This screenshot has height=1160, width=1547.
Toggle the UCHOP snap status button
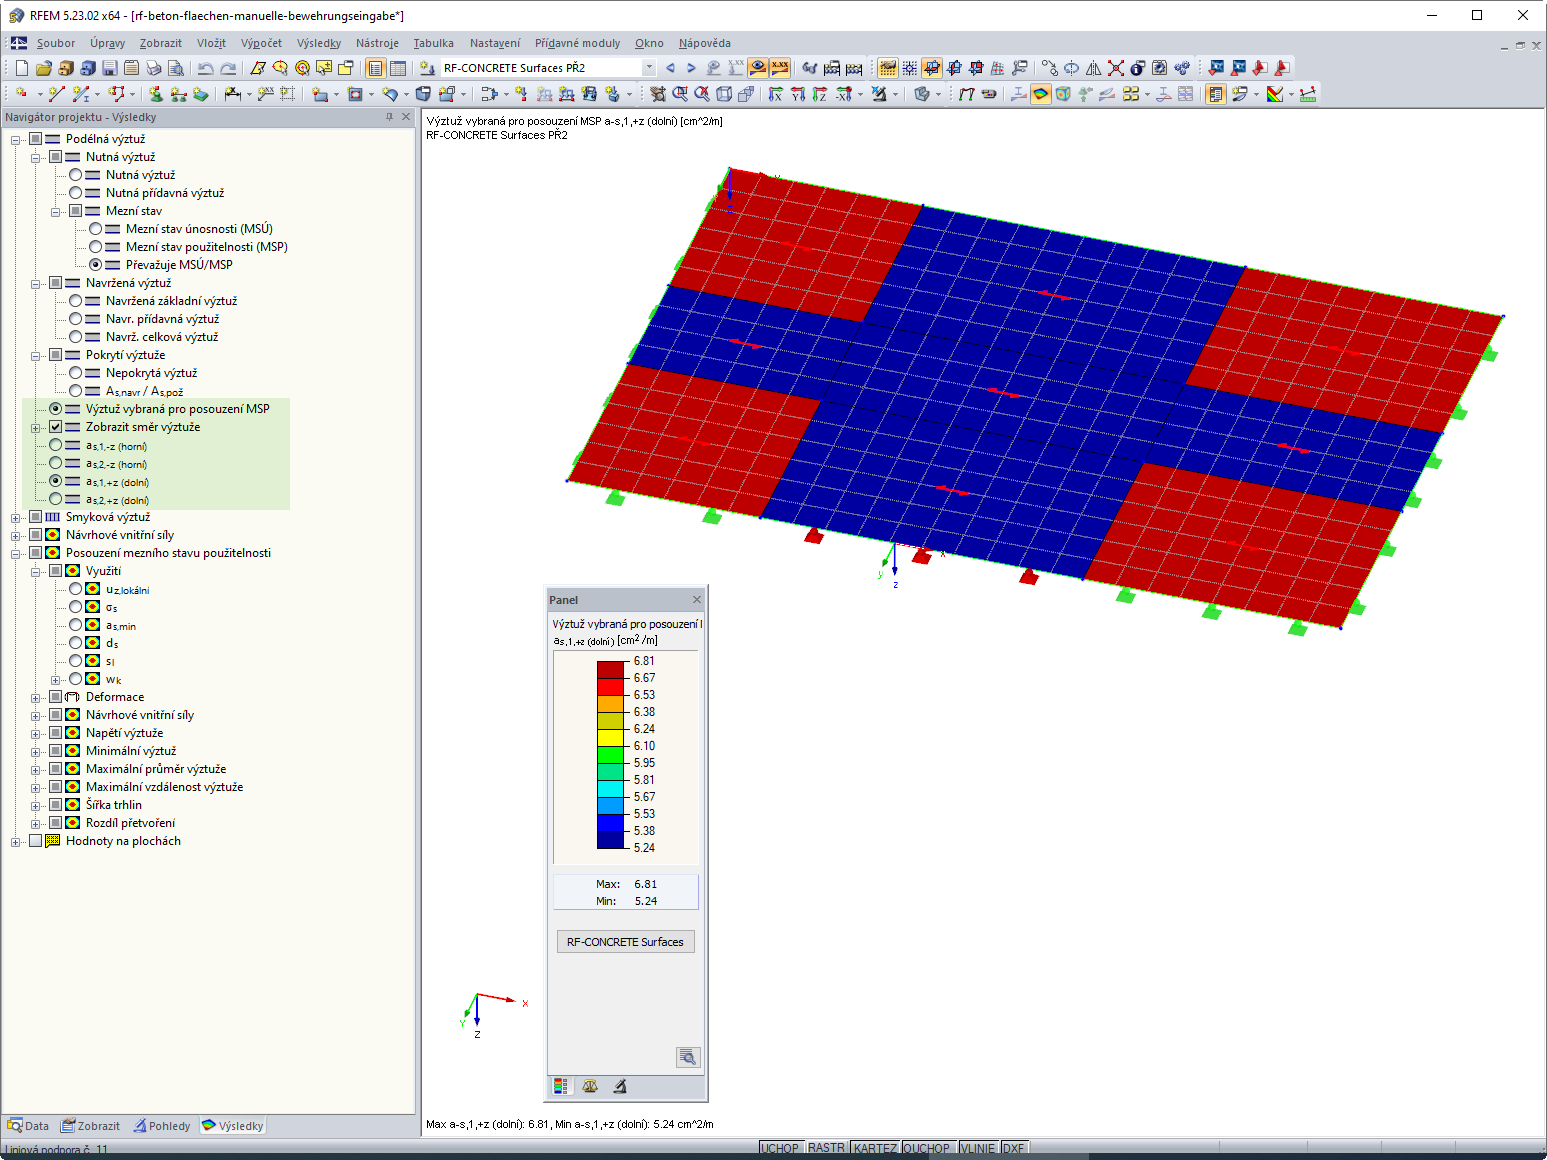click(x=780, y=1148)
